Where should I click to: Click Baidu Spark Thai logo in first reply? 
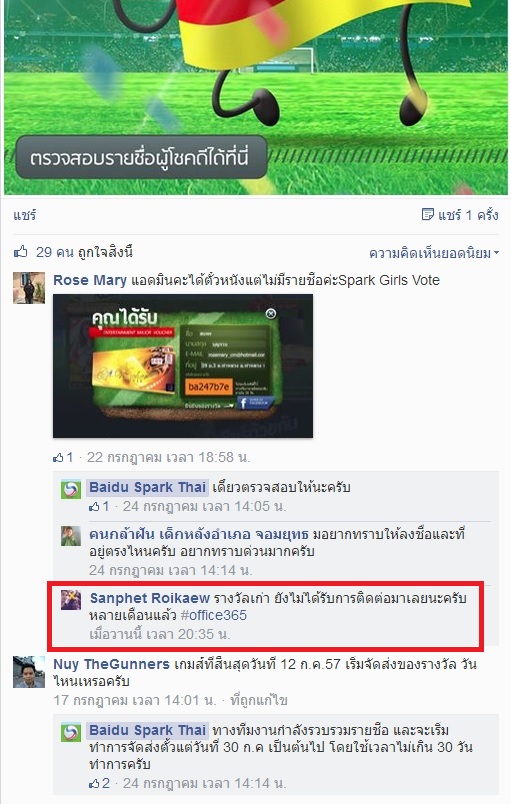(71, 489)
